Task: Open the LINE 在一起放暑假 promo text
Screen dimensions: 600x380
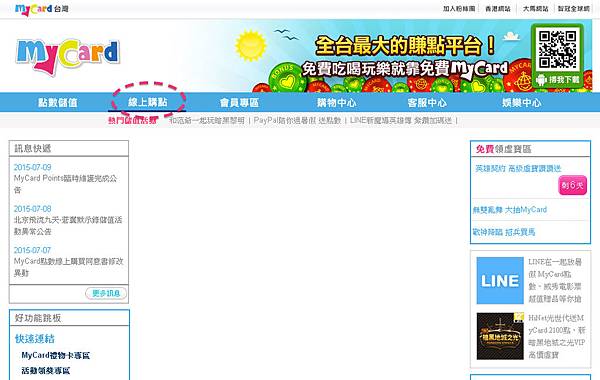Action: click(555, 281)
